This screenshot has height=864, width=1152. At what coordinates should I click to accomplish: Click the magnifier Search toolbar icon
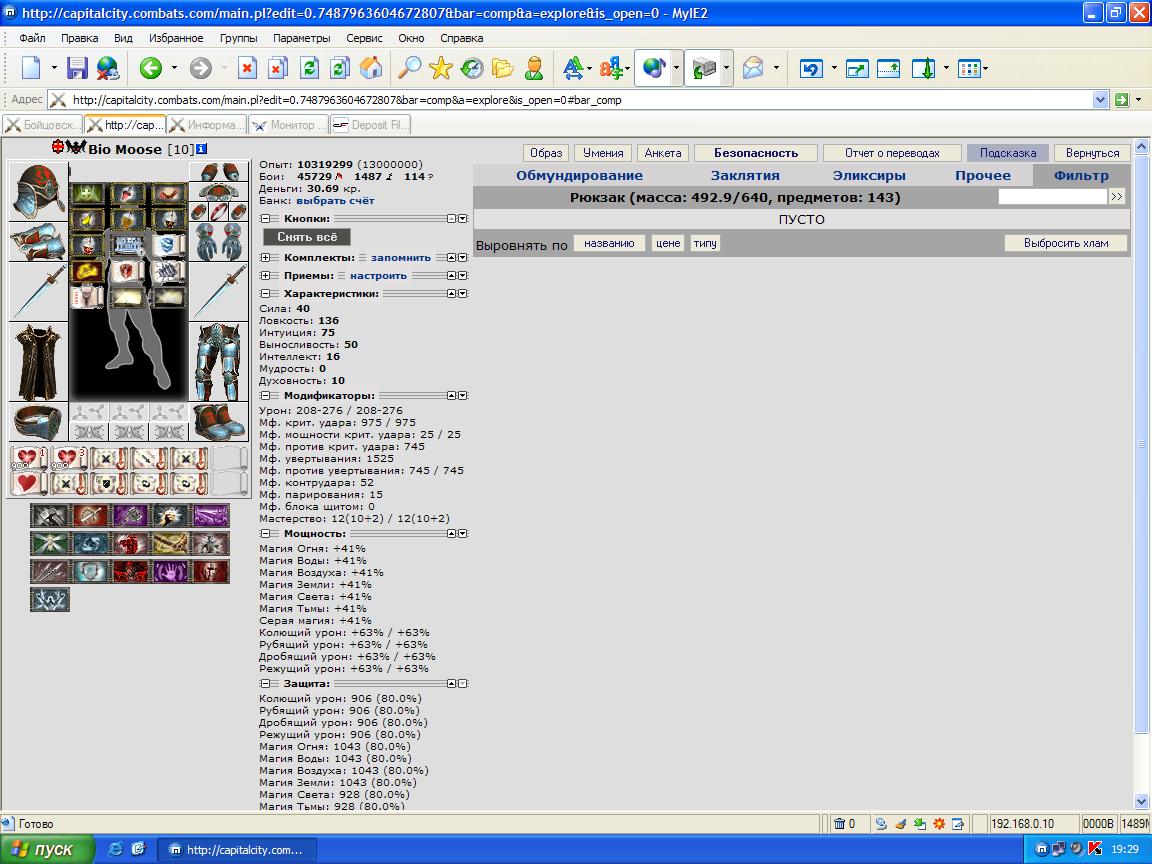pos(409,68)
